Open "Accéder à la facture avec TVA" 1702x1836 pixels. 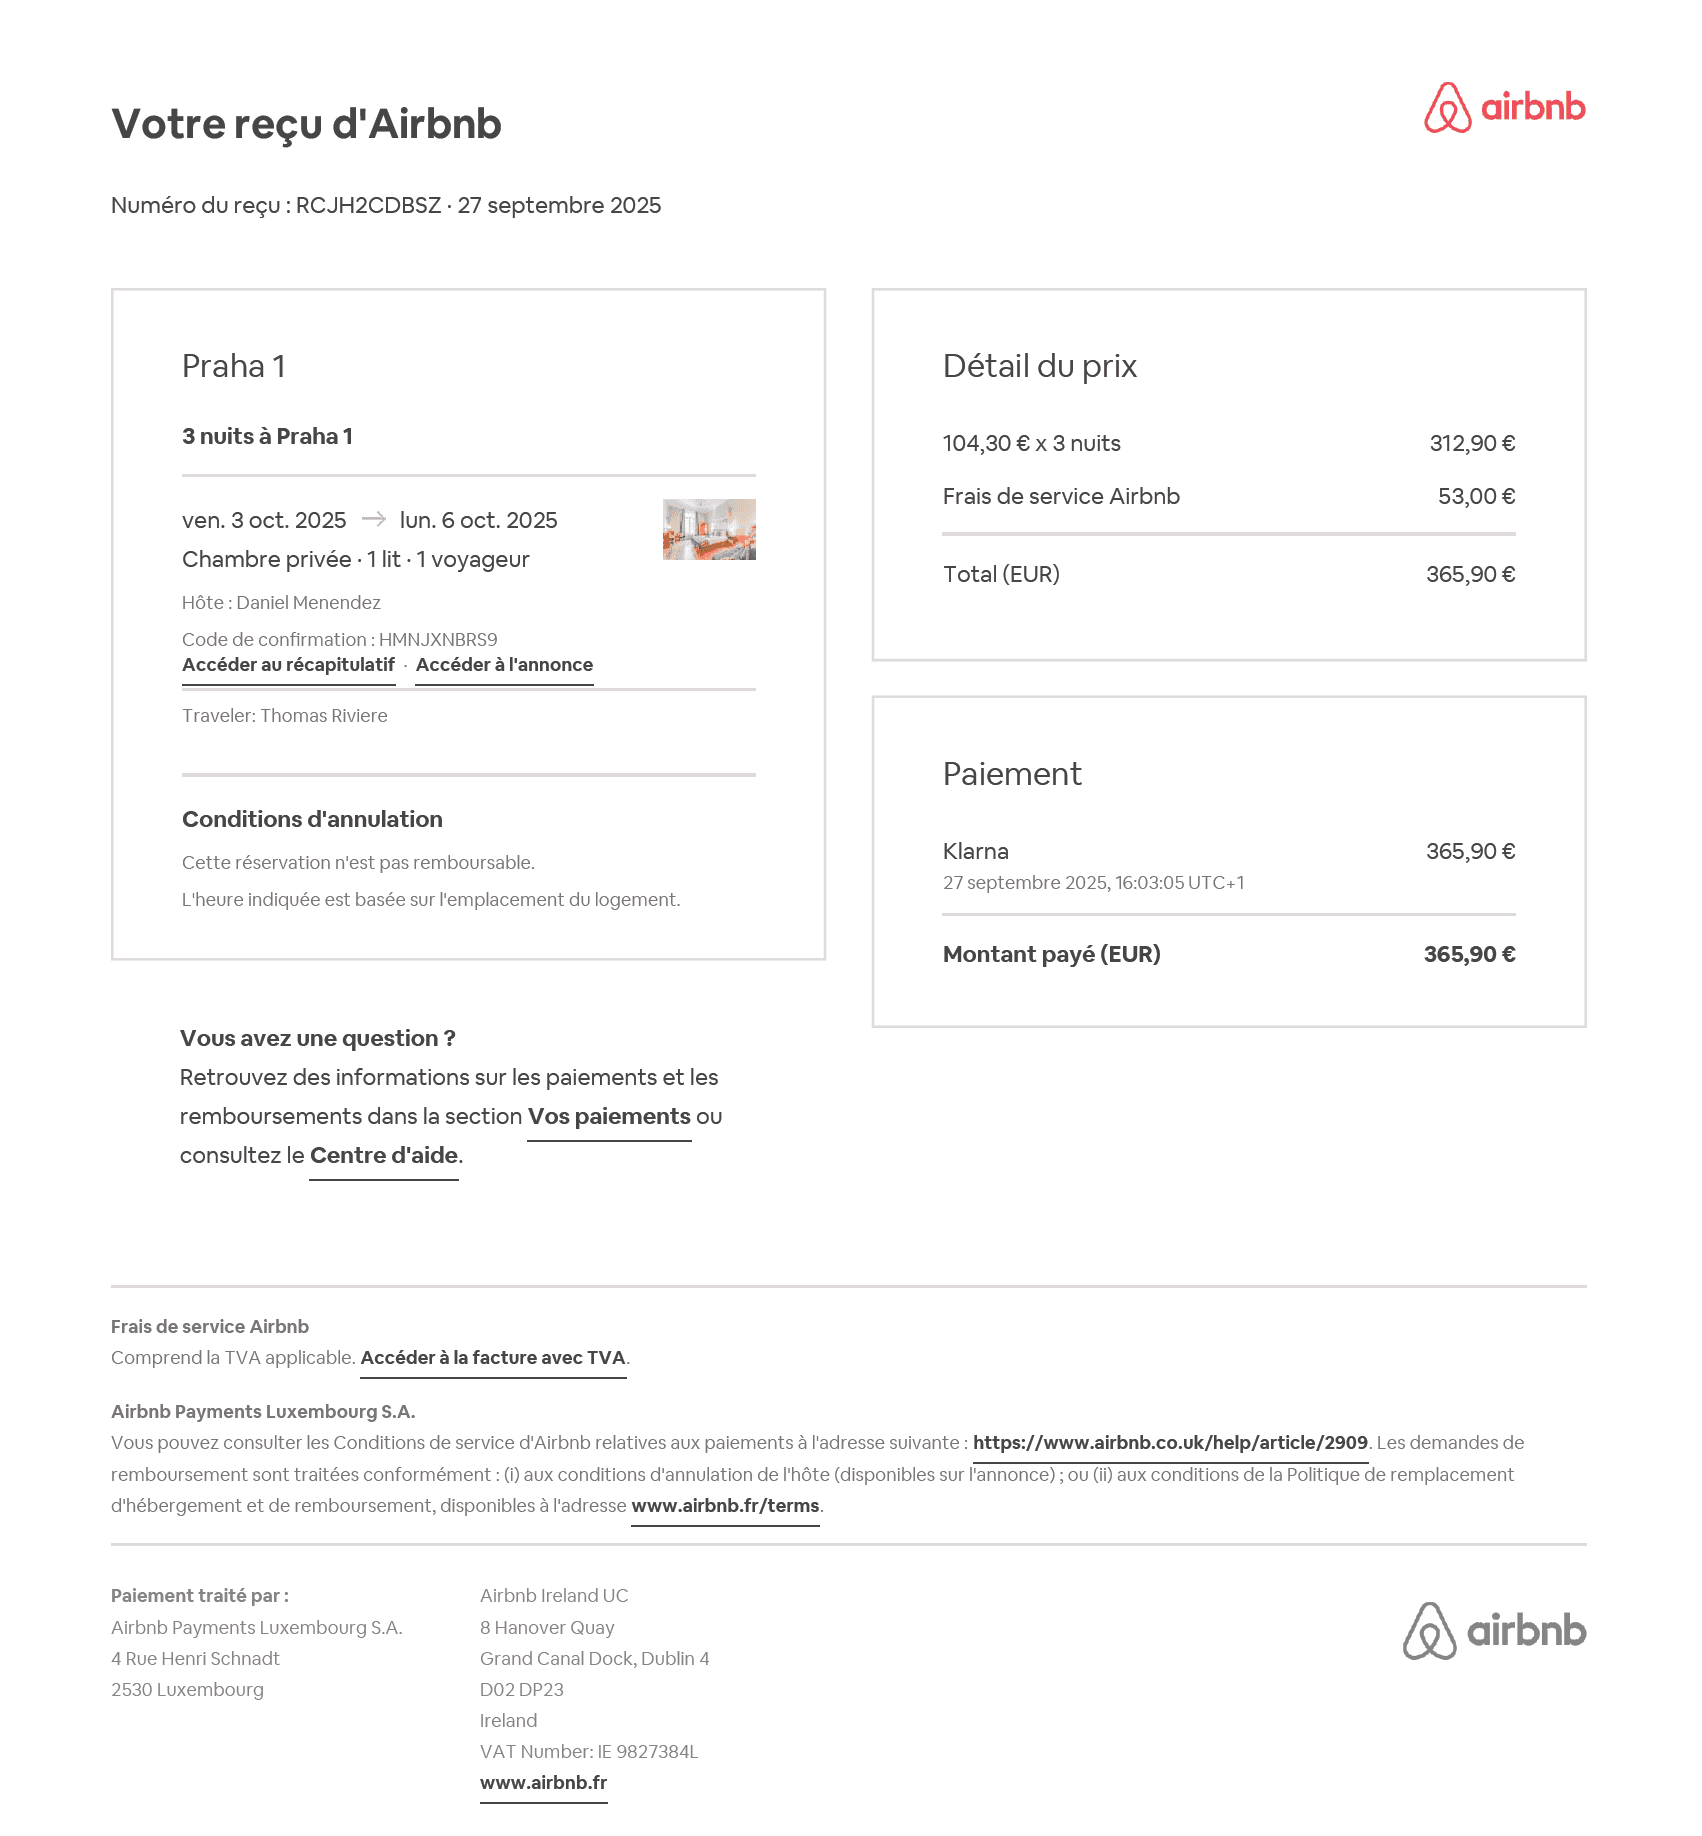[493, 1358]
